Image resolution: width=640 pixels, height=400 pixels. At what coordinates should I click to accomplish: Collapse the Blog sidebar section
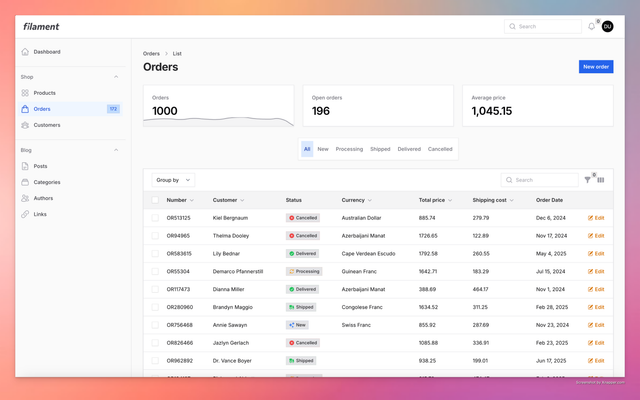click(116, 150)
